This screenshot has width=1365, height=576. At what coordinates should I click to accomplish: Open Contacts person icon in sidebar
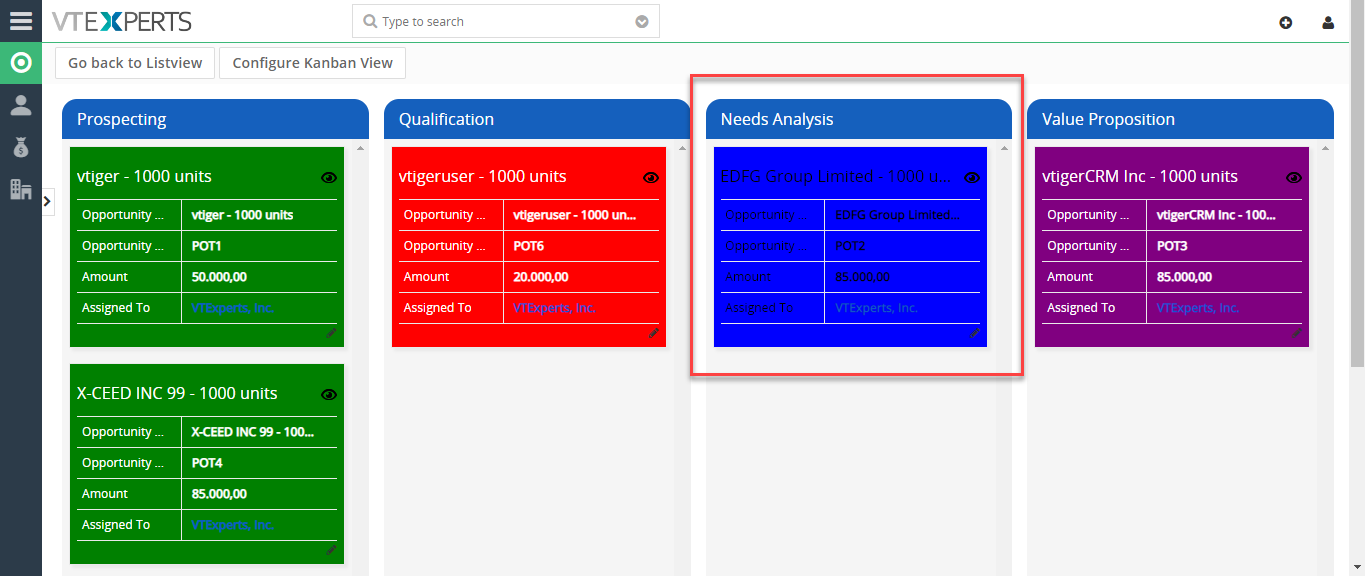(21, 105)
